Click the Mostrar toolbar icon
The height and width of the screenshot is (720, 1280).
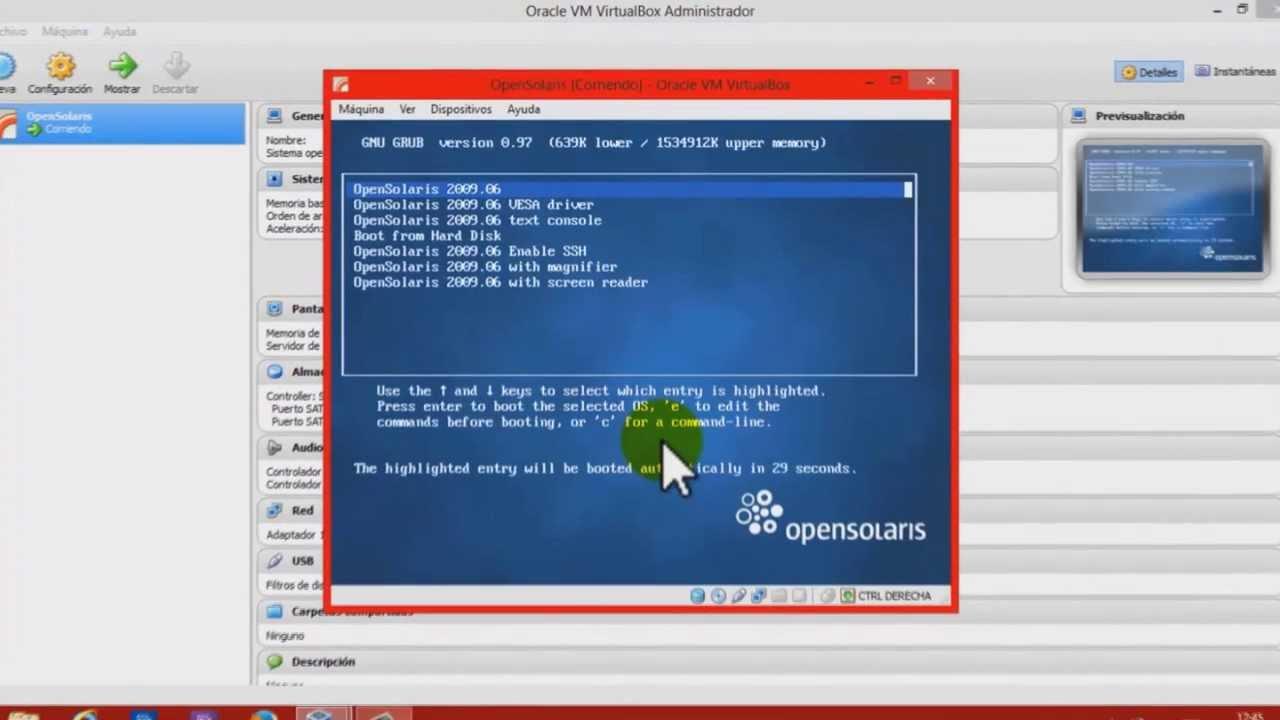(x=122, y=72)
